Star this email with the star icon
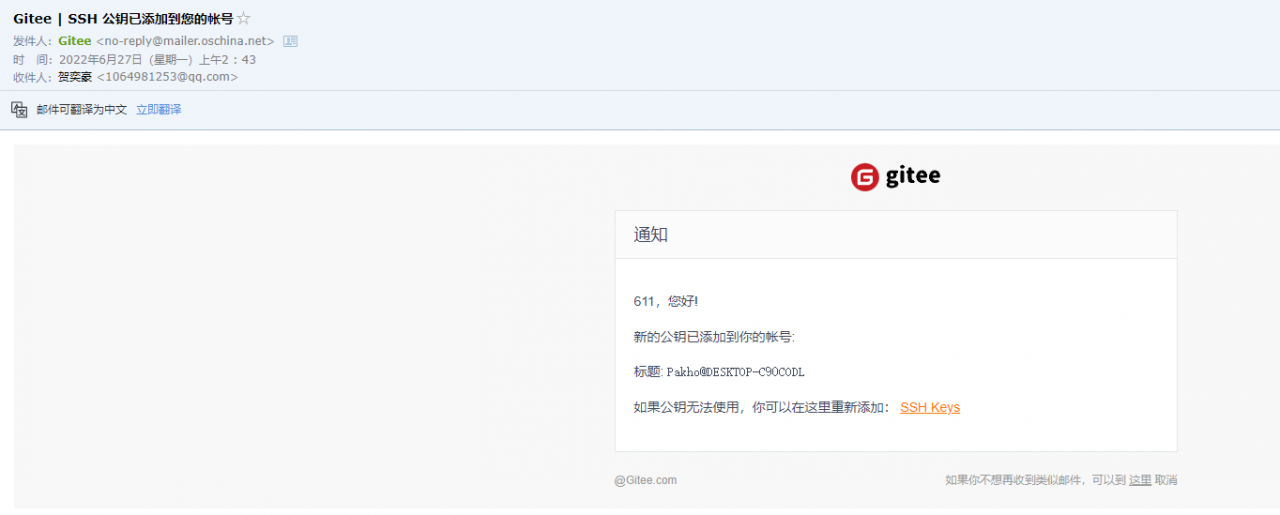Screen dimensions: 1280x515 coord(243,19)
